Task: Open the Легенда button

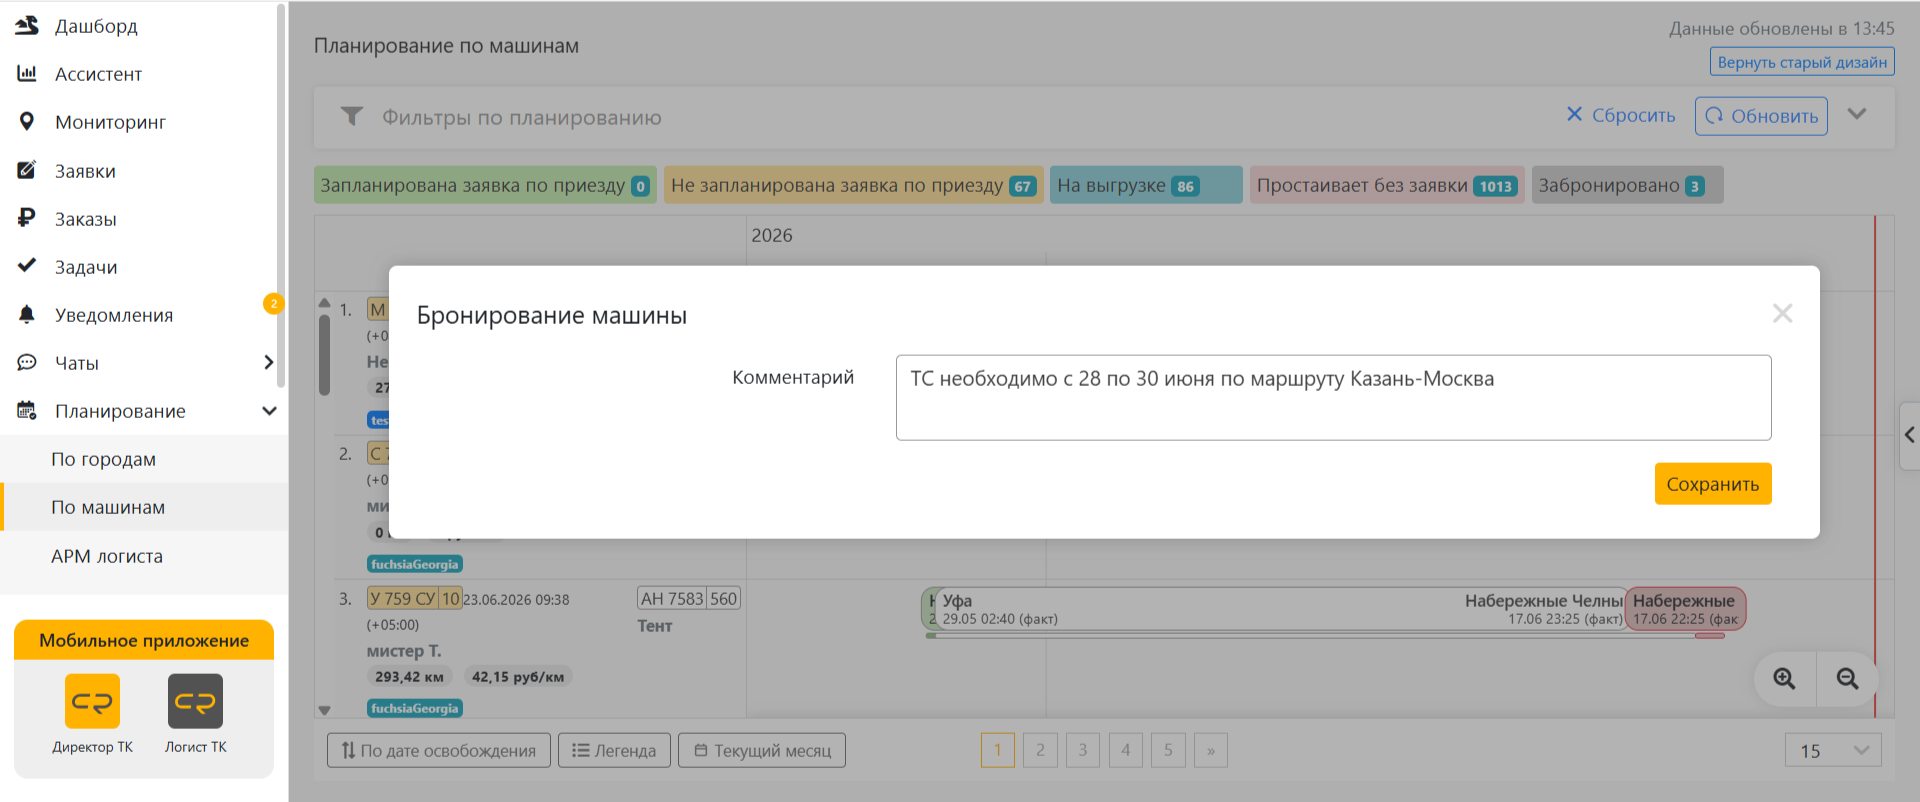Action: coord(614,750)
